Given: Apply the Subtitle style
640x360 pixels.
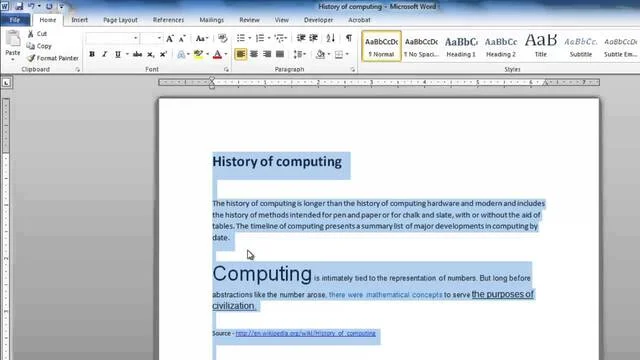Looking at the screenshot, I should click(581, 46).
